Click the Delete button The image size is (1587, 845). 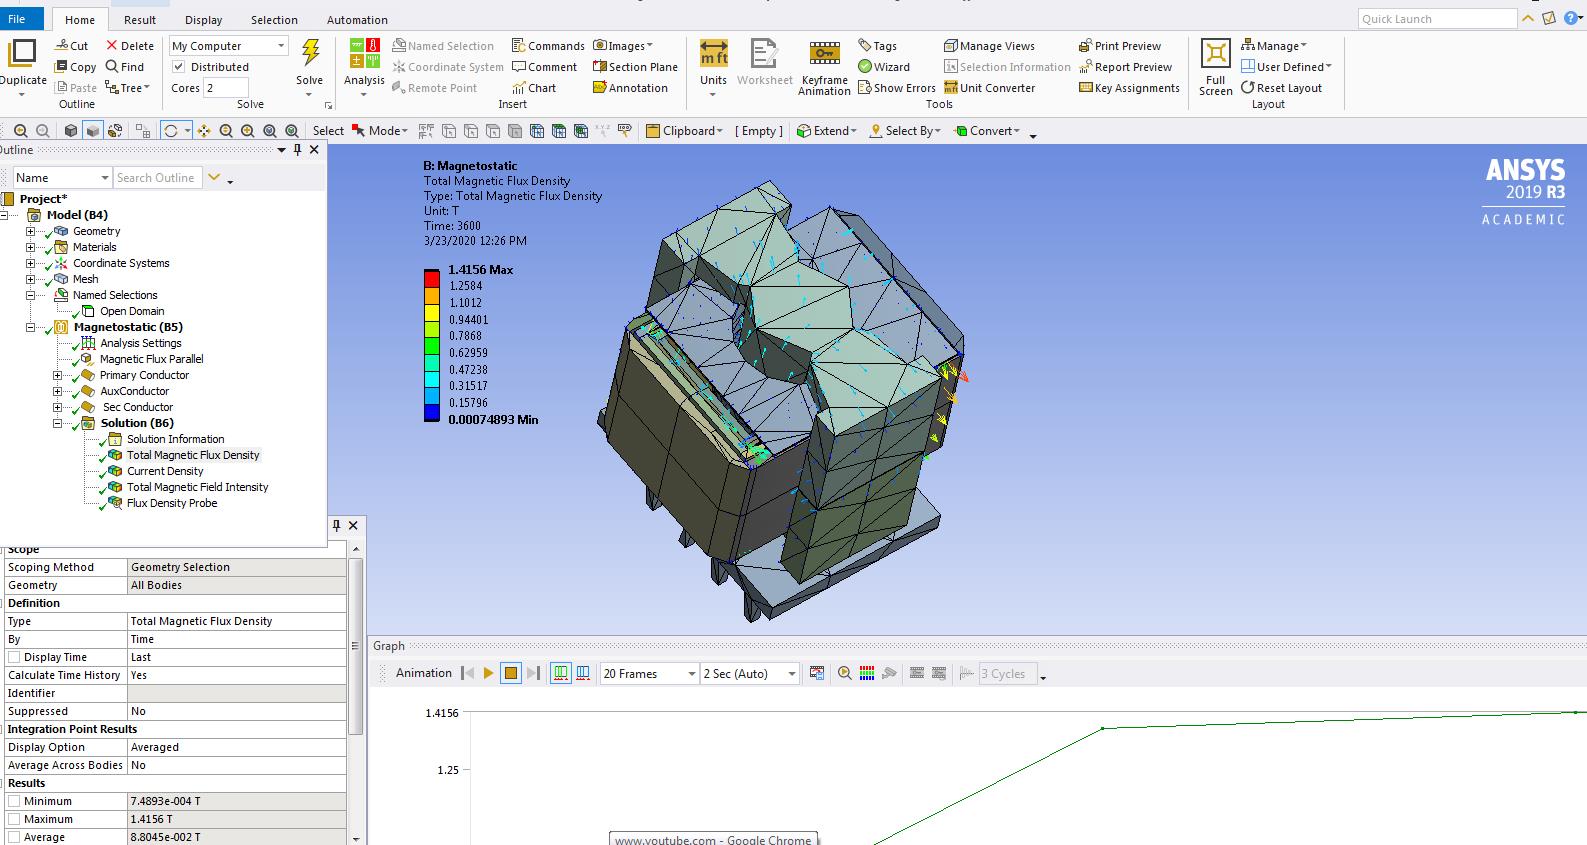point(130,46)
